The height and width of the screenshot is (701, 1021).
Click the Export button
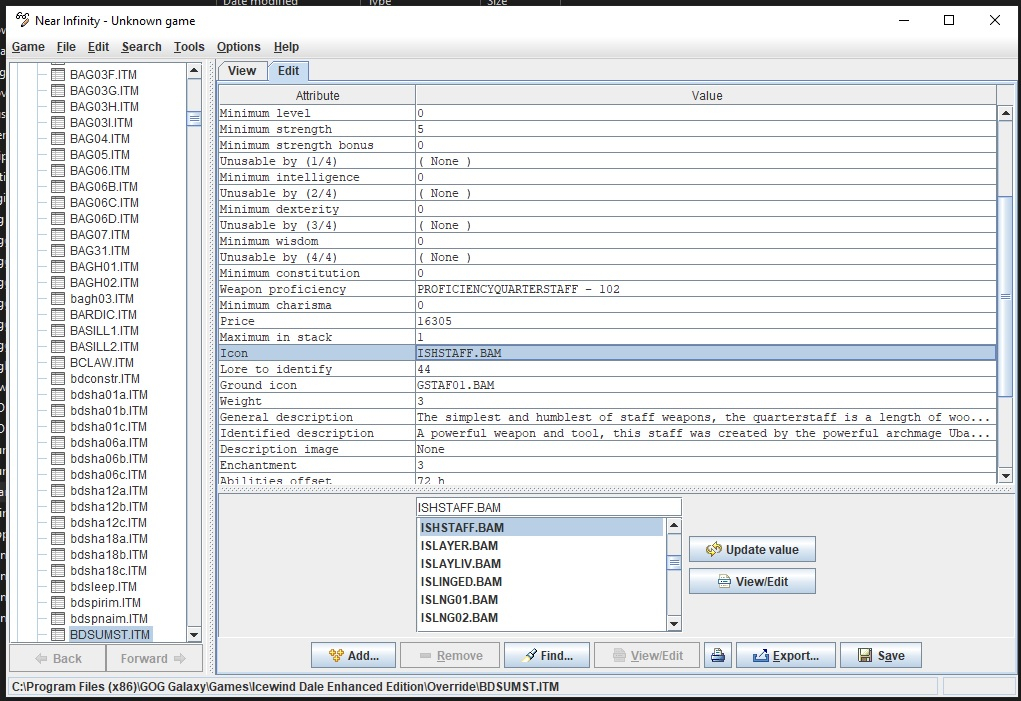tap(785, 656)
